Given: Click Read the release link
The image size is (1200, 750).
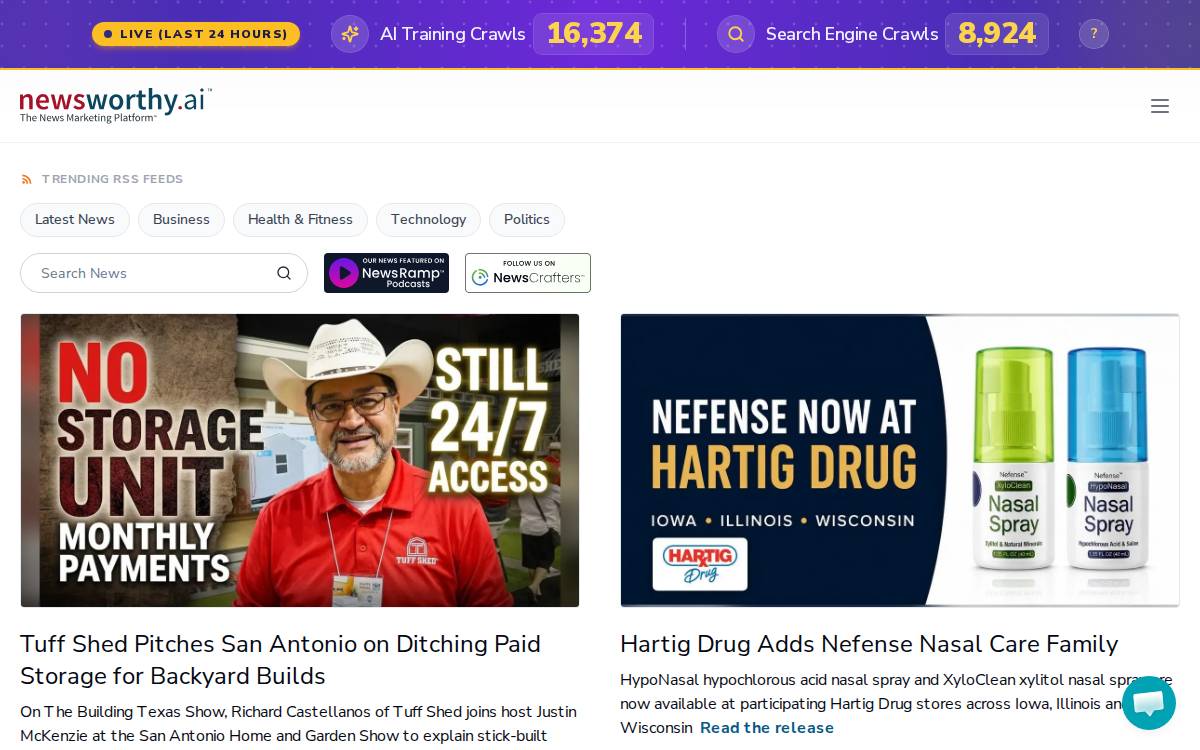Looking at the screenshot, I should click(767, 728).
